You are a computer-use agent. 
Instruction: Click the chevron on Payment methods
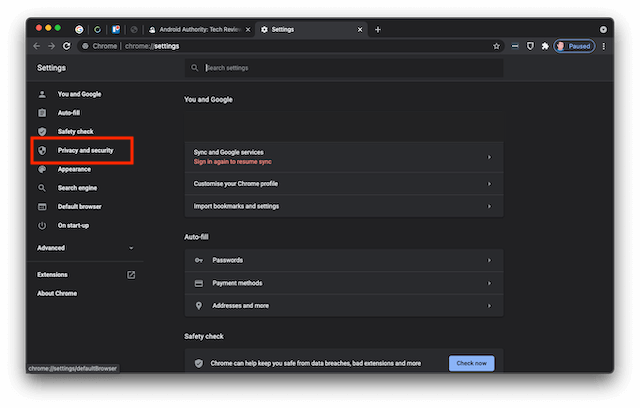click(x=489, y=283)
